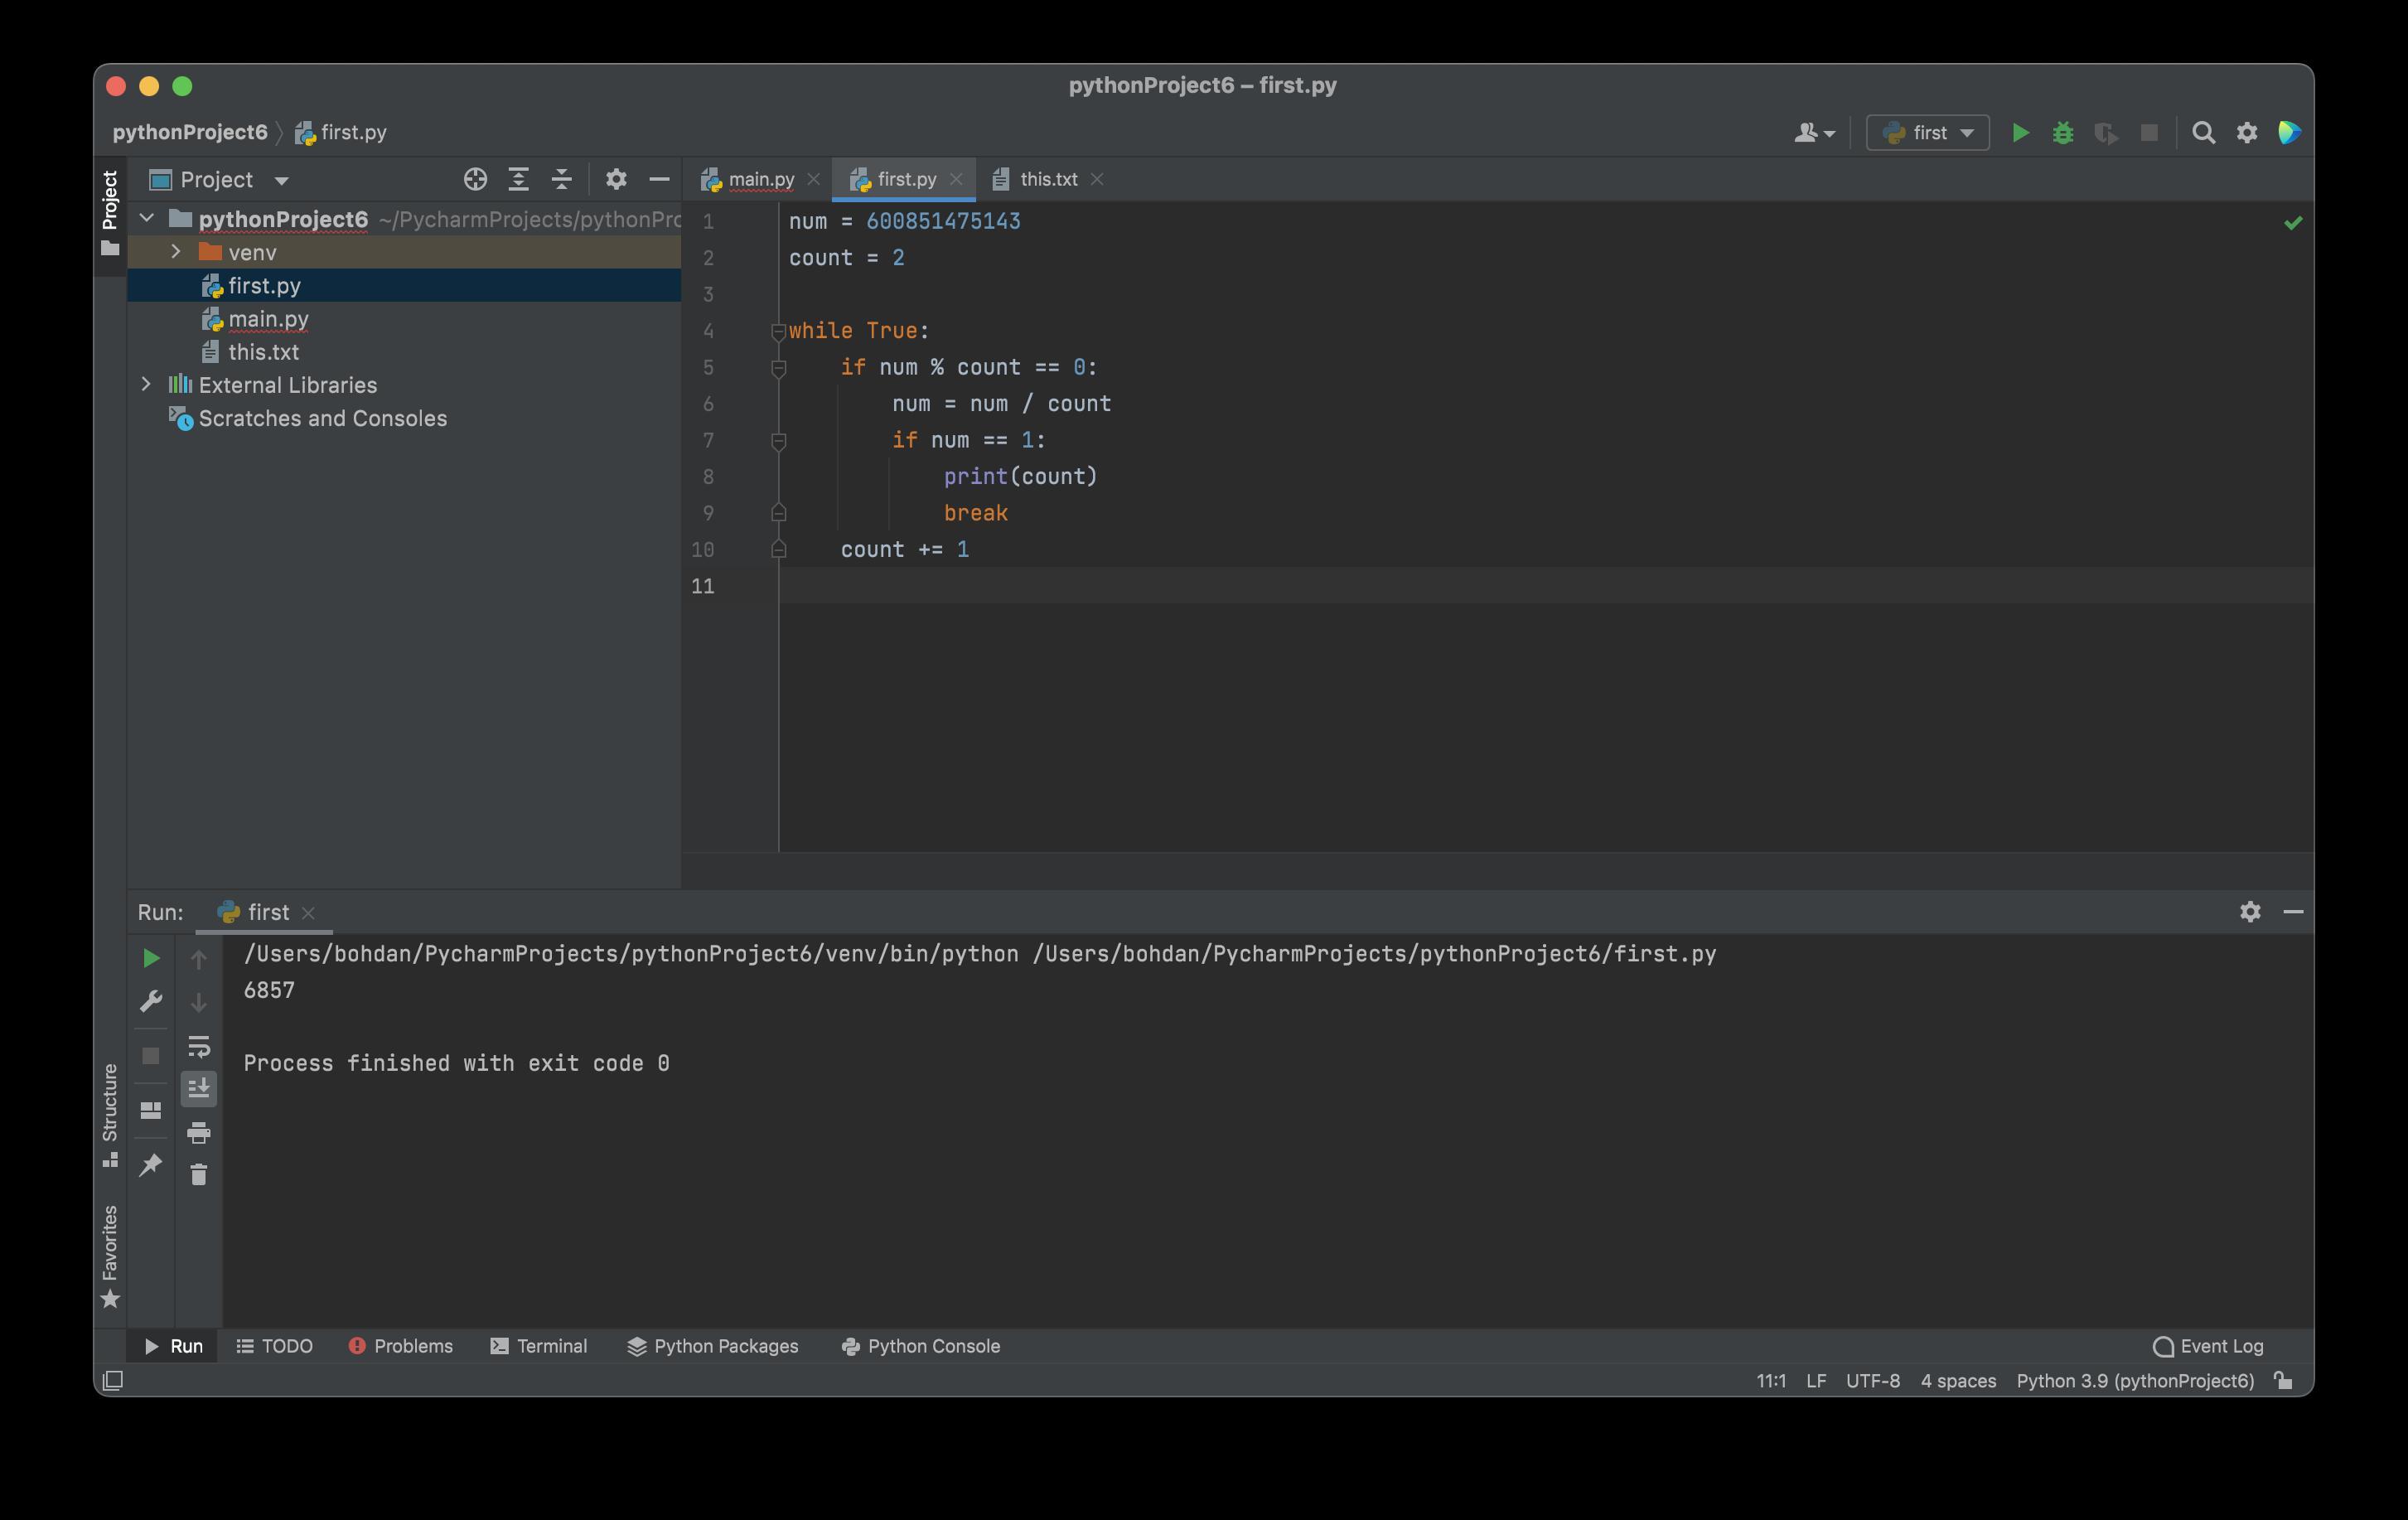
Task: Click the Debug bug icon
Action: 2062,133
